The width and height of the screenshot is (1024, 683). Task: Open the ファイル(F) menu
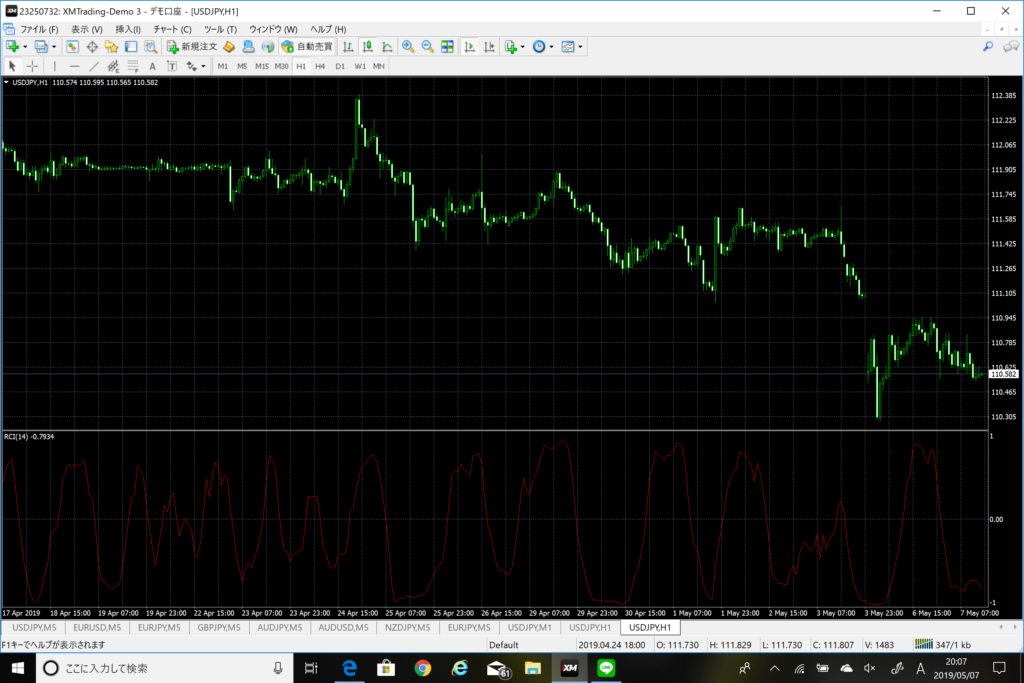tap(39, 29)
